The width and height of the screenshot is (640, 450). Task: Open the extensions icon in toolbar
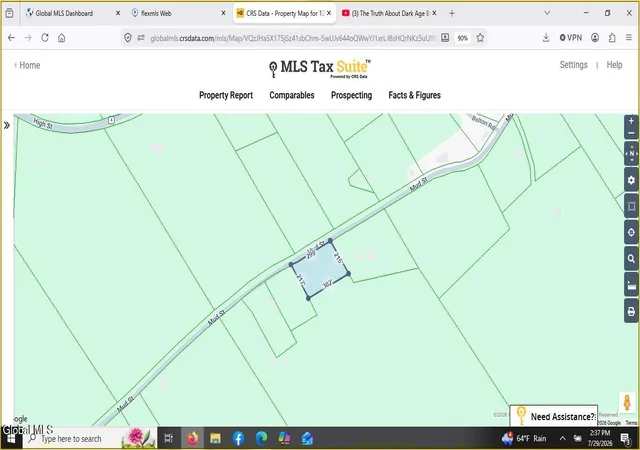[x=612, y=38]
